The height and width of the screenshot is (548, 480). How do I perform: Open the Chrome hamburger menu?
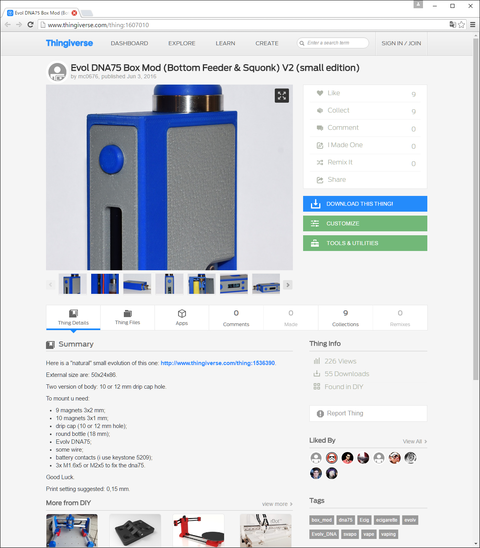click(x=473, y=24)
